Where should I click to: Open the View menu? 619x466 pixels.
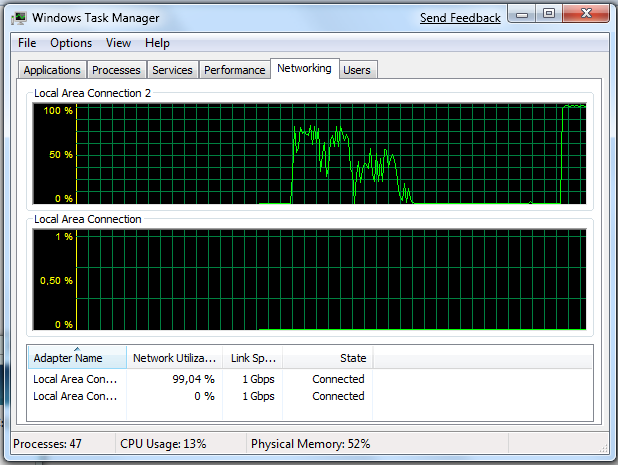[118, 43]
